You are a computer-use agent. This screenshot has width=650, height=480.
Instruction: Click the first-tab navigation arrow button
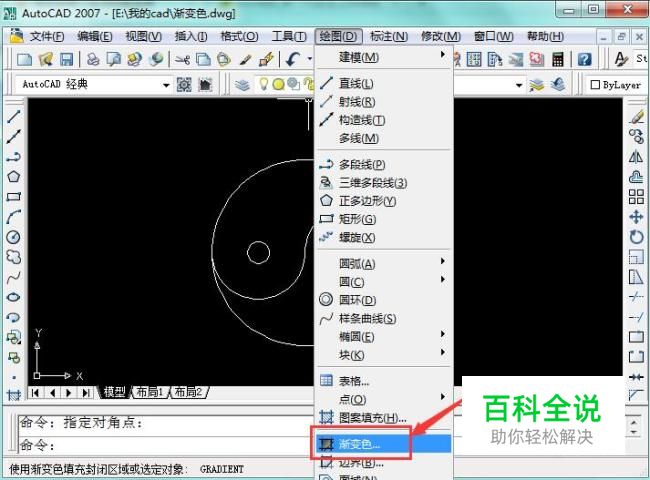pos(35,393)
